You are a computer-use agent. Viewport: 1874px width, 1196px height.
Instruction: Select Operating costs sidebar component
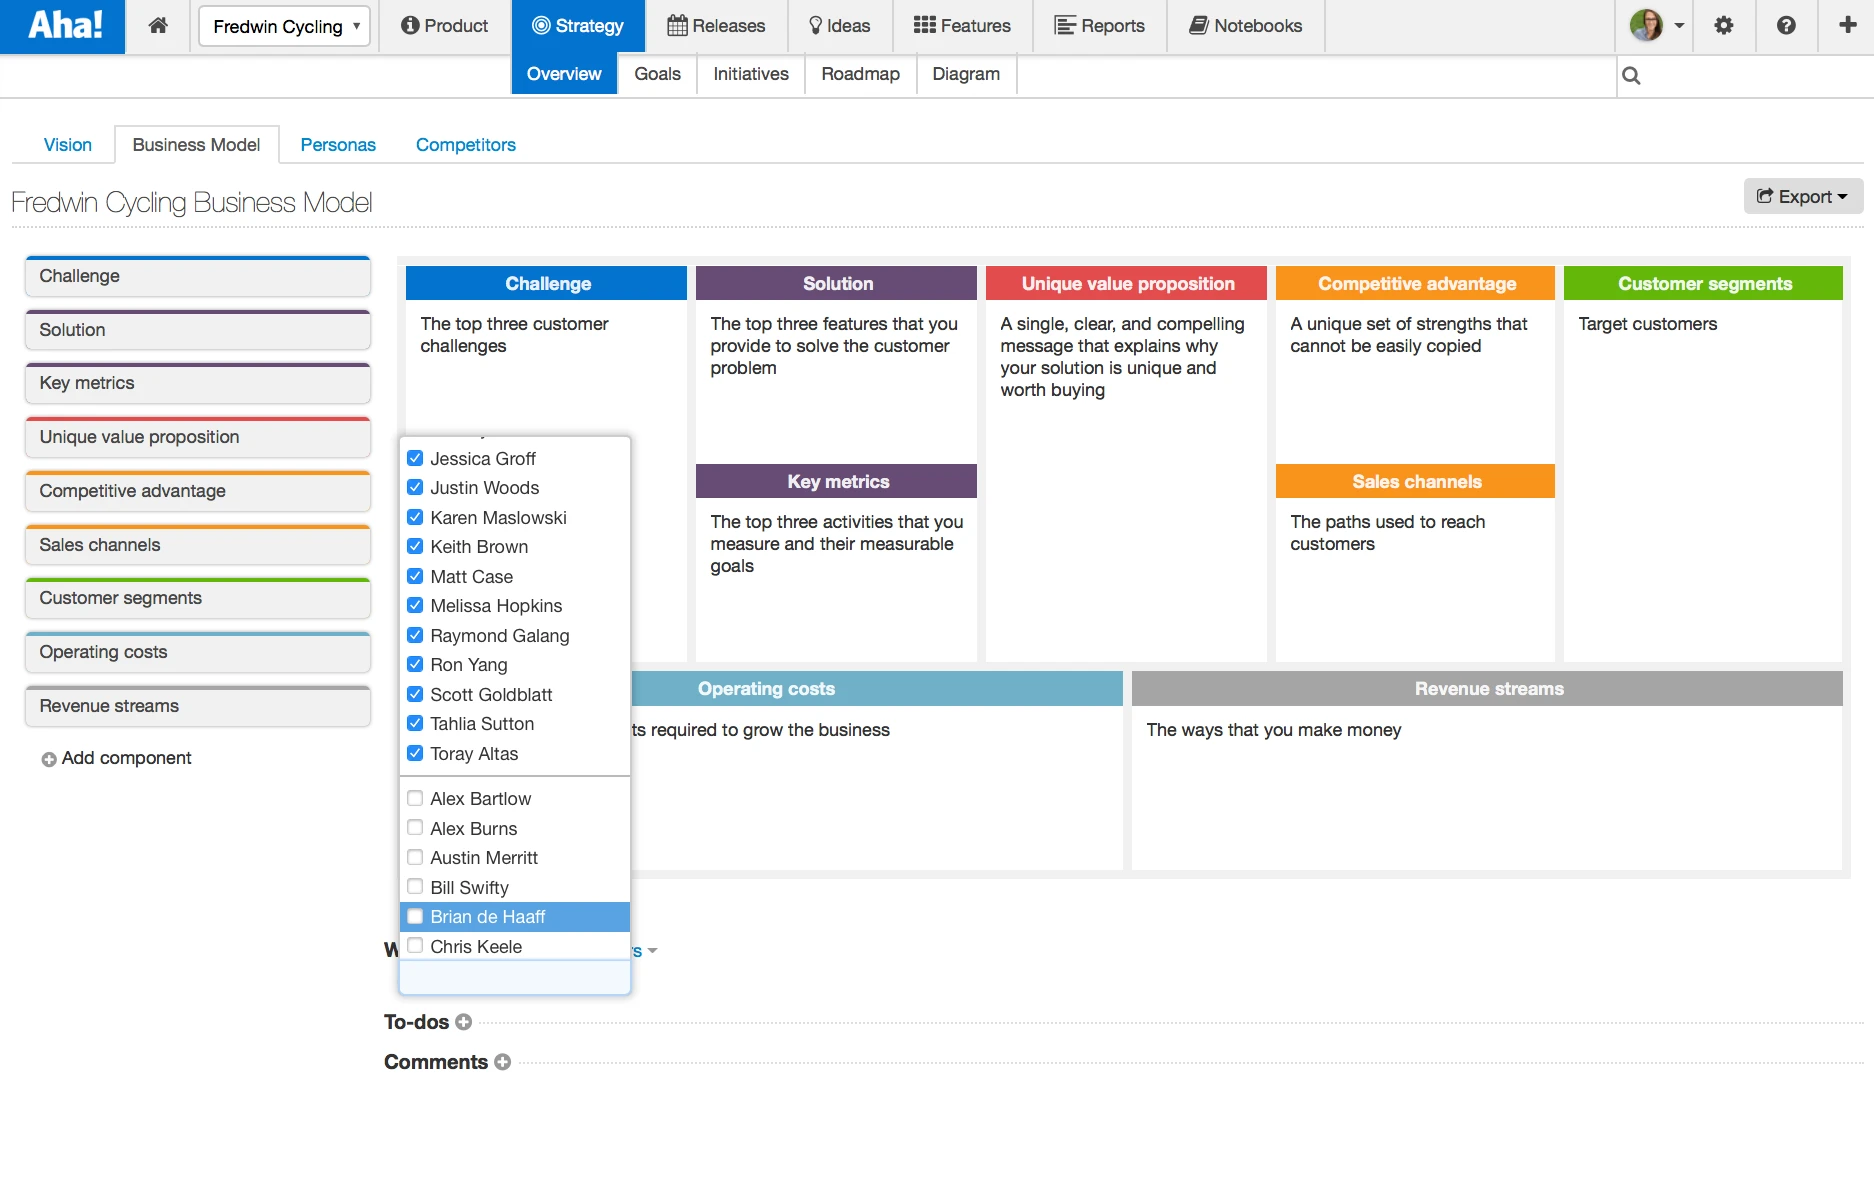point(198,652)
